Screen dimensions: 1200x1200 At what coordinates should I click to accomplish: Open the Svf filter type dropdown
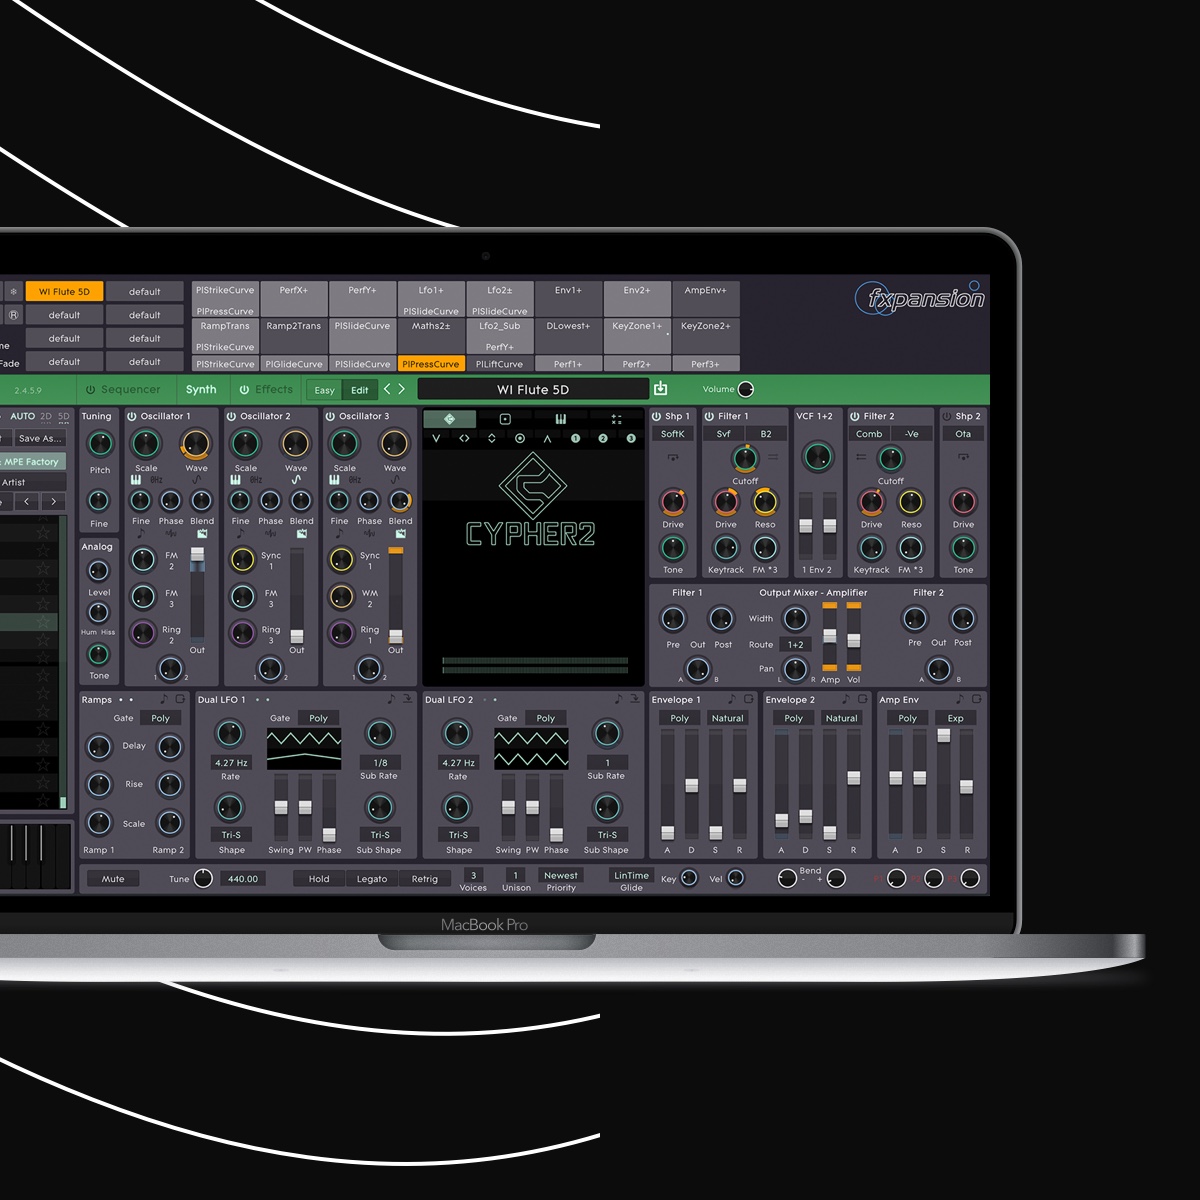pyautogui.click(x=724, y=434)
